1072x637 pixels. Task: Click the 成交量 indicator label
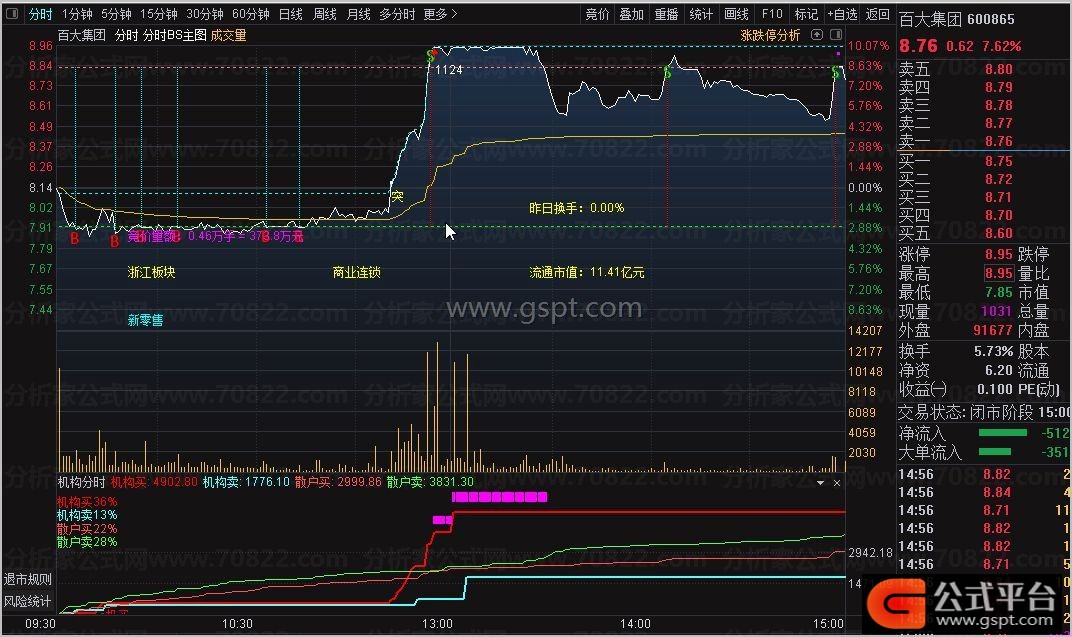(x=228, y=35)
